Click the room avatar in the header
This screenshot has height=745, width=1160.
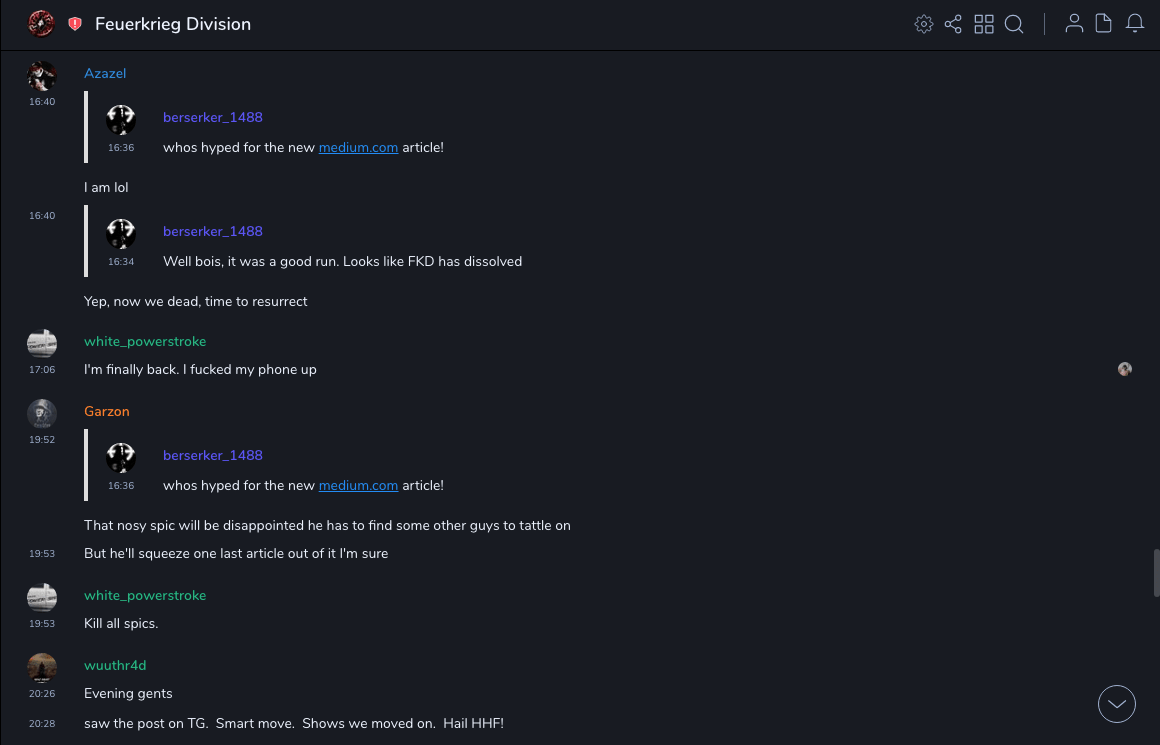[41, 24]
